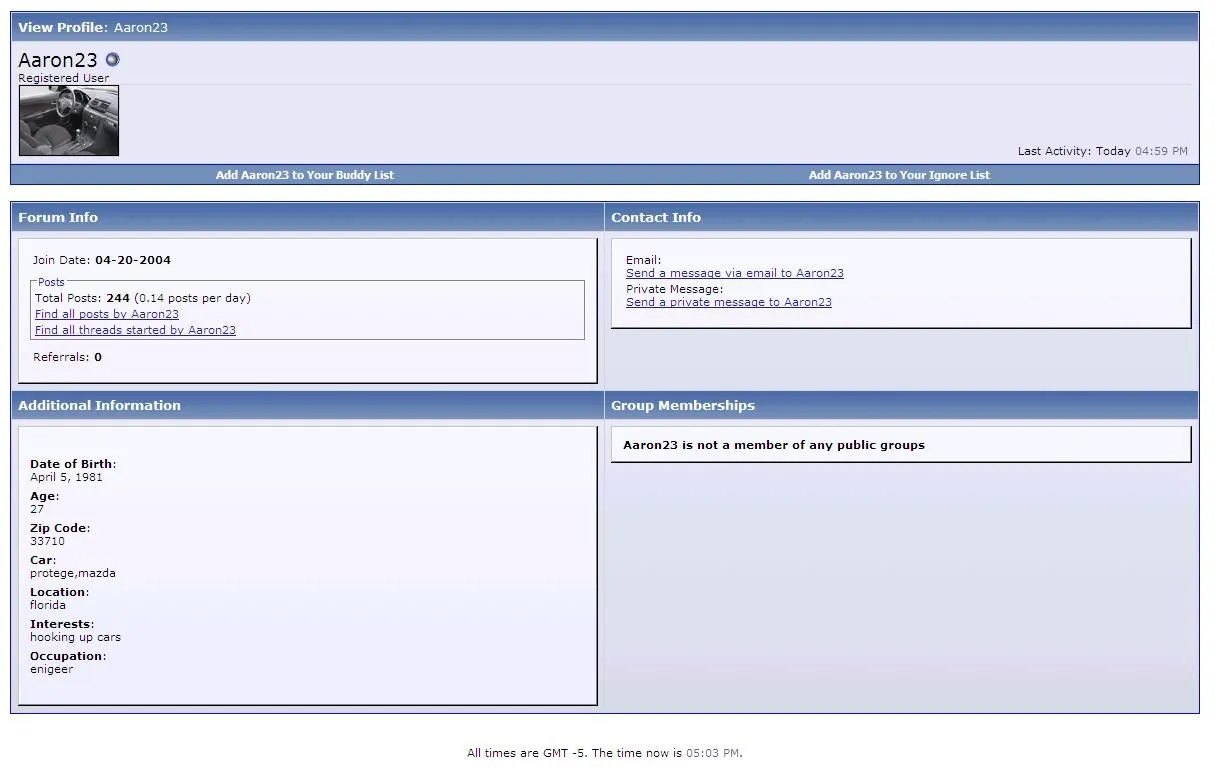Click the Last Activity timestamp text
Screen dimensions: 1215x771
click(1102, 151)
